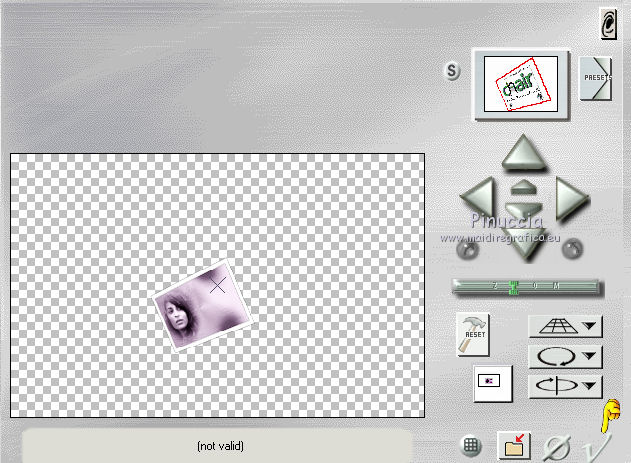Click the open folder icon
Screen dimensions: 631x463
tap(514, 446)
